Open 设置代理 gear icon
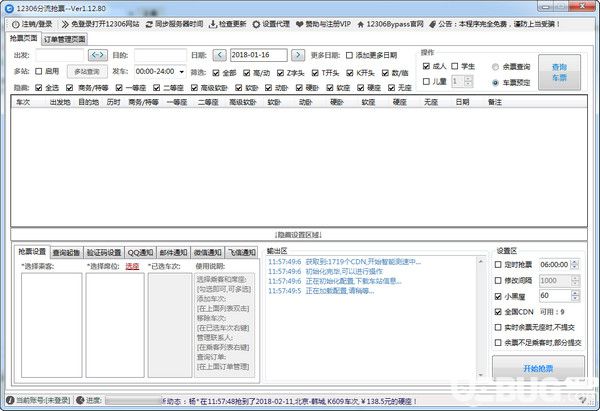Image resolution: width=600 pixels, height=411 pixels. (256, 24)
